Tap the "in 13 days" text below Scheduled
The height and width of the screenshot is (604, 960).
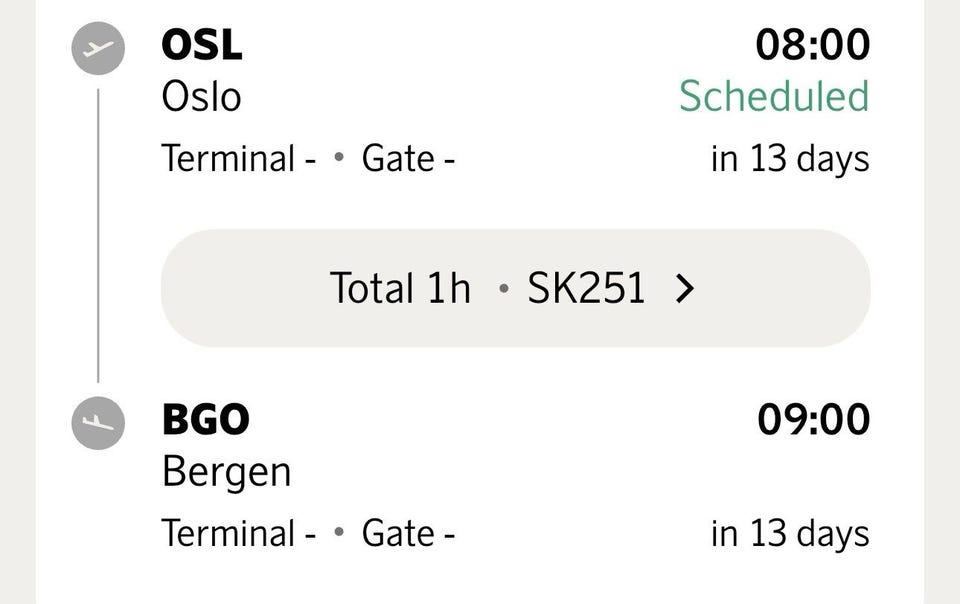[x=790, y=159]
